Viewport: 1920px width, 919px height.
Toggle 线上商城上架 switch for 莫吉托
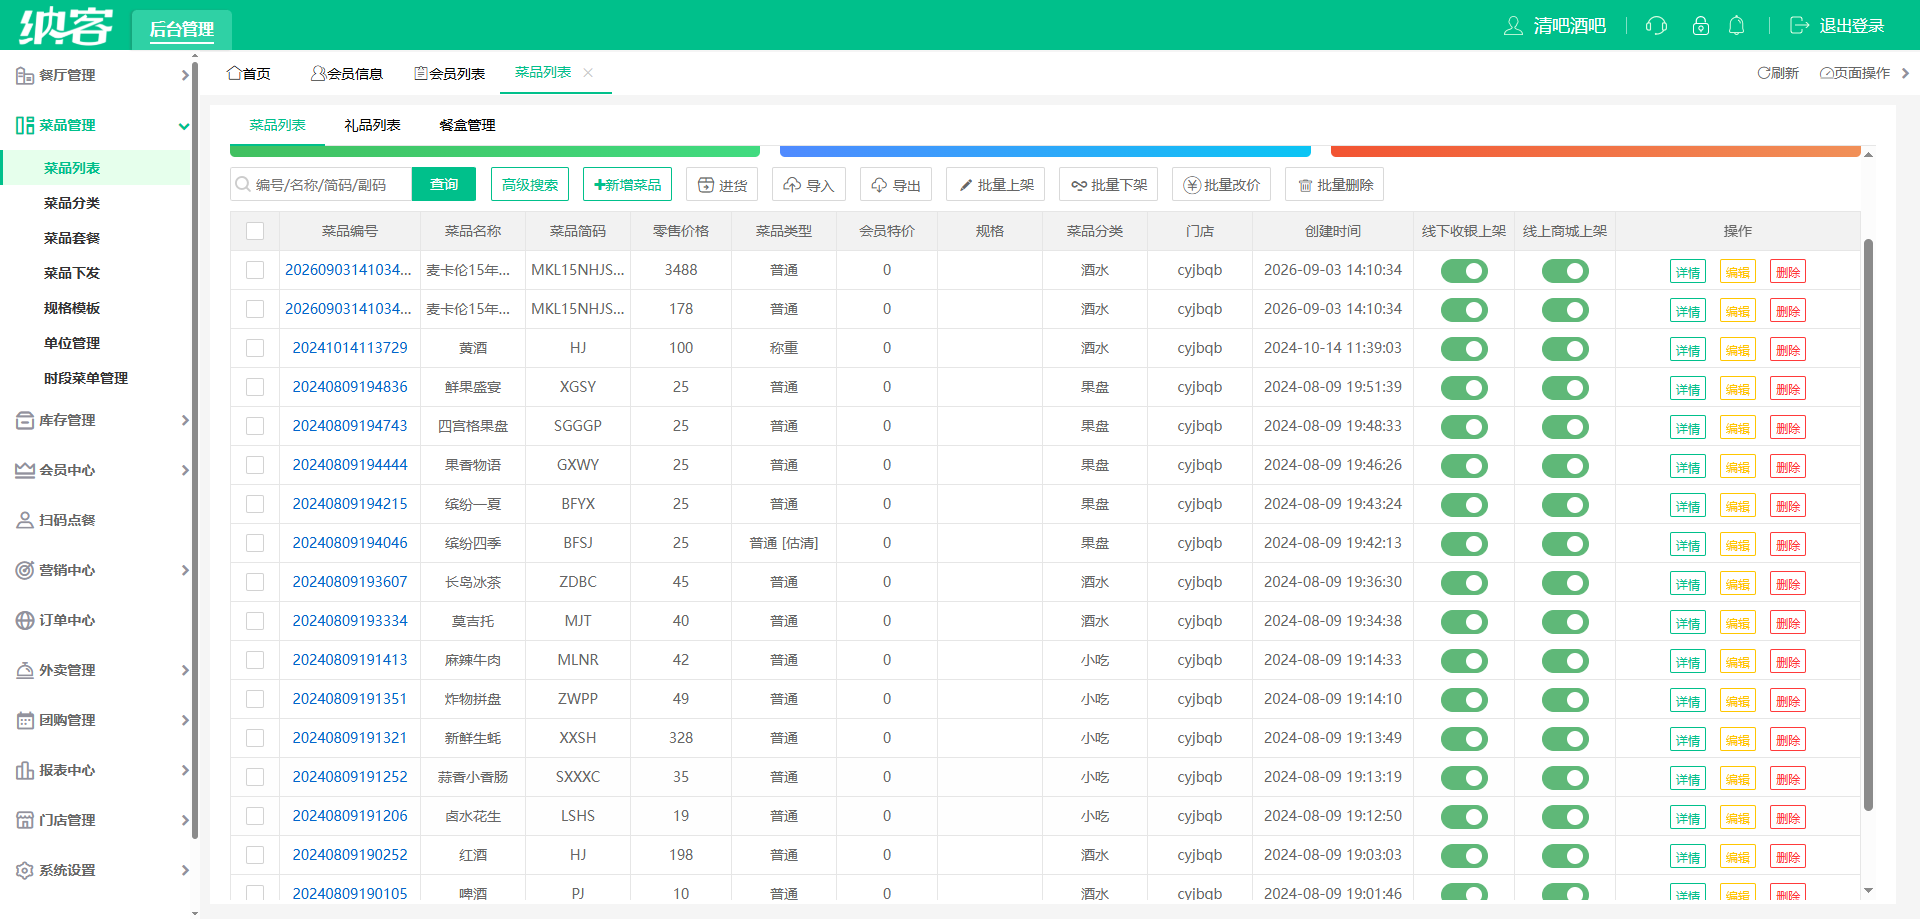1565,622
